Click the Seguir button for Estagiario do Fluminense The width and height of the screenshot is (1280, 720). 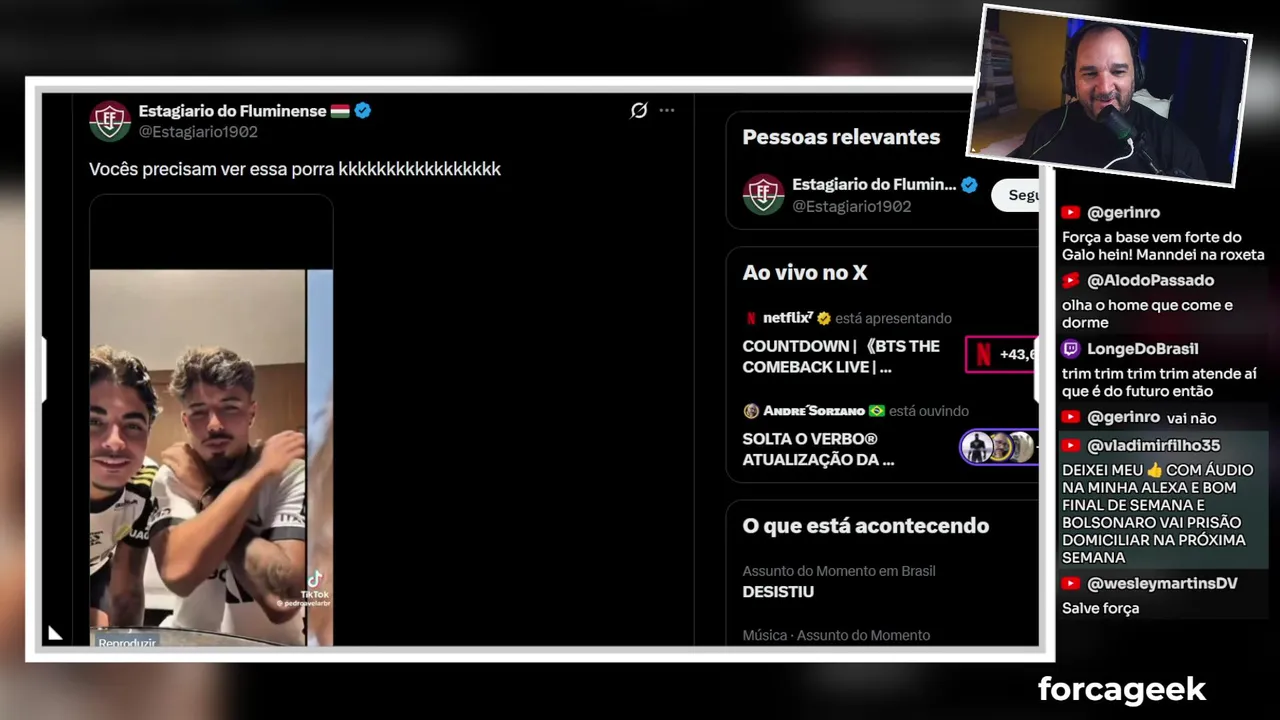(1015, 195)
